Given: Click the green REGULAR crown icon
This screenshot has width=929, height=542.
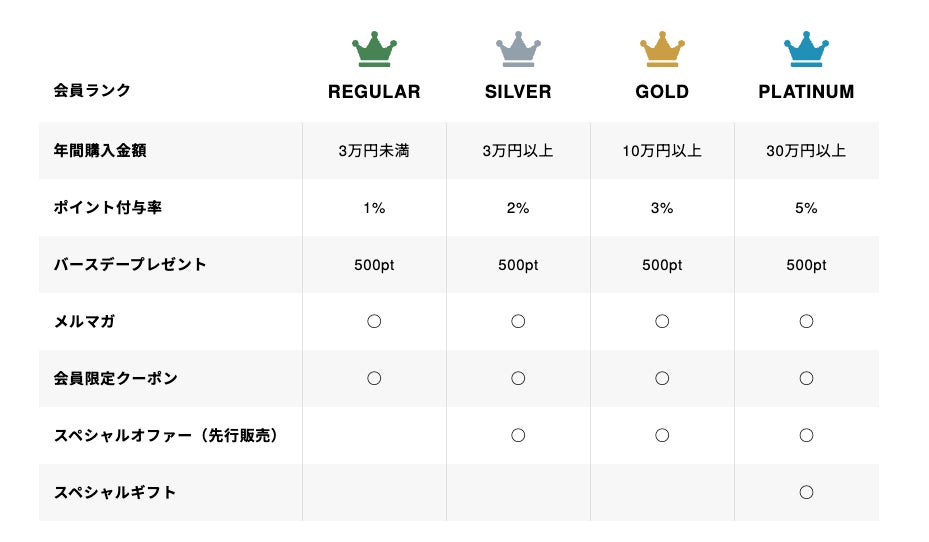Looking at the screenshot, I should click(374, 51).
